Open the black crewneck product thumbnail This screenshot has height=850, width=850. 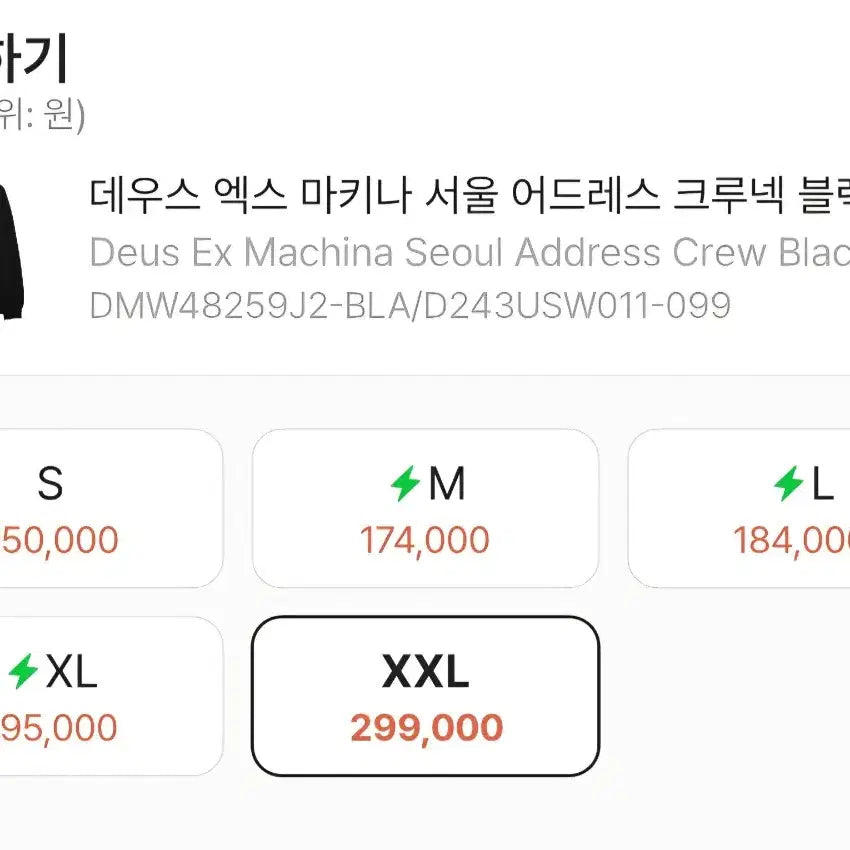point(10,250)
